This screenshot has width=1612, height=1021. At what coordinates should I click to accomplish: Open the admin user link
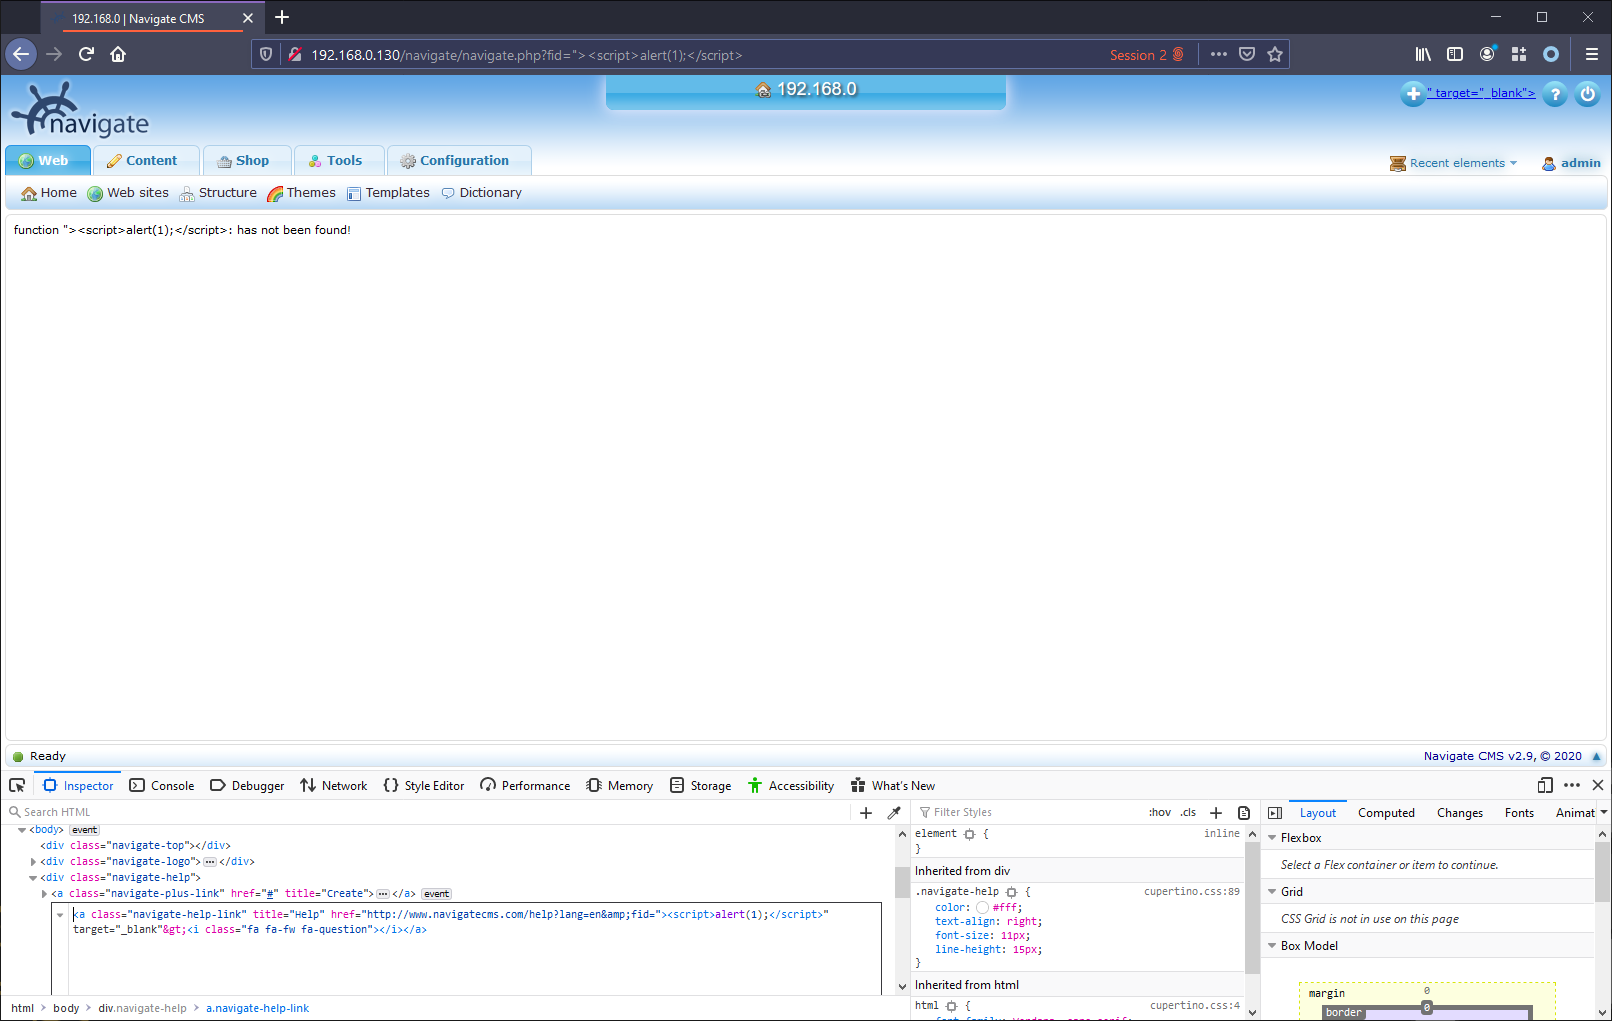click(1571, 163)
